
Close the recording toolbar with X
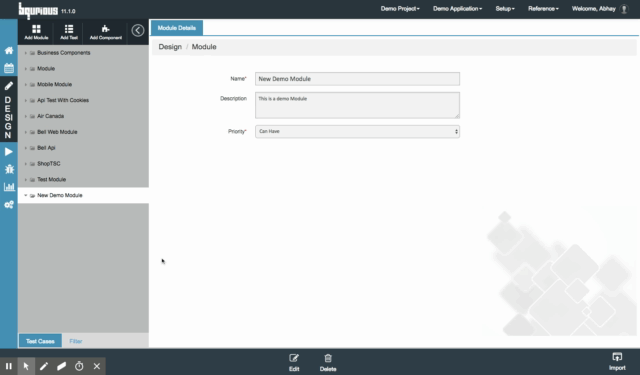pyautogui.click(x=97, y=366)
